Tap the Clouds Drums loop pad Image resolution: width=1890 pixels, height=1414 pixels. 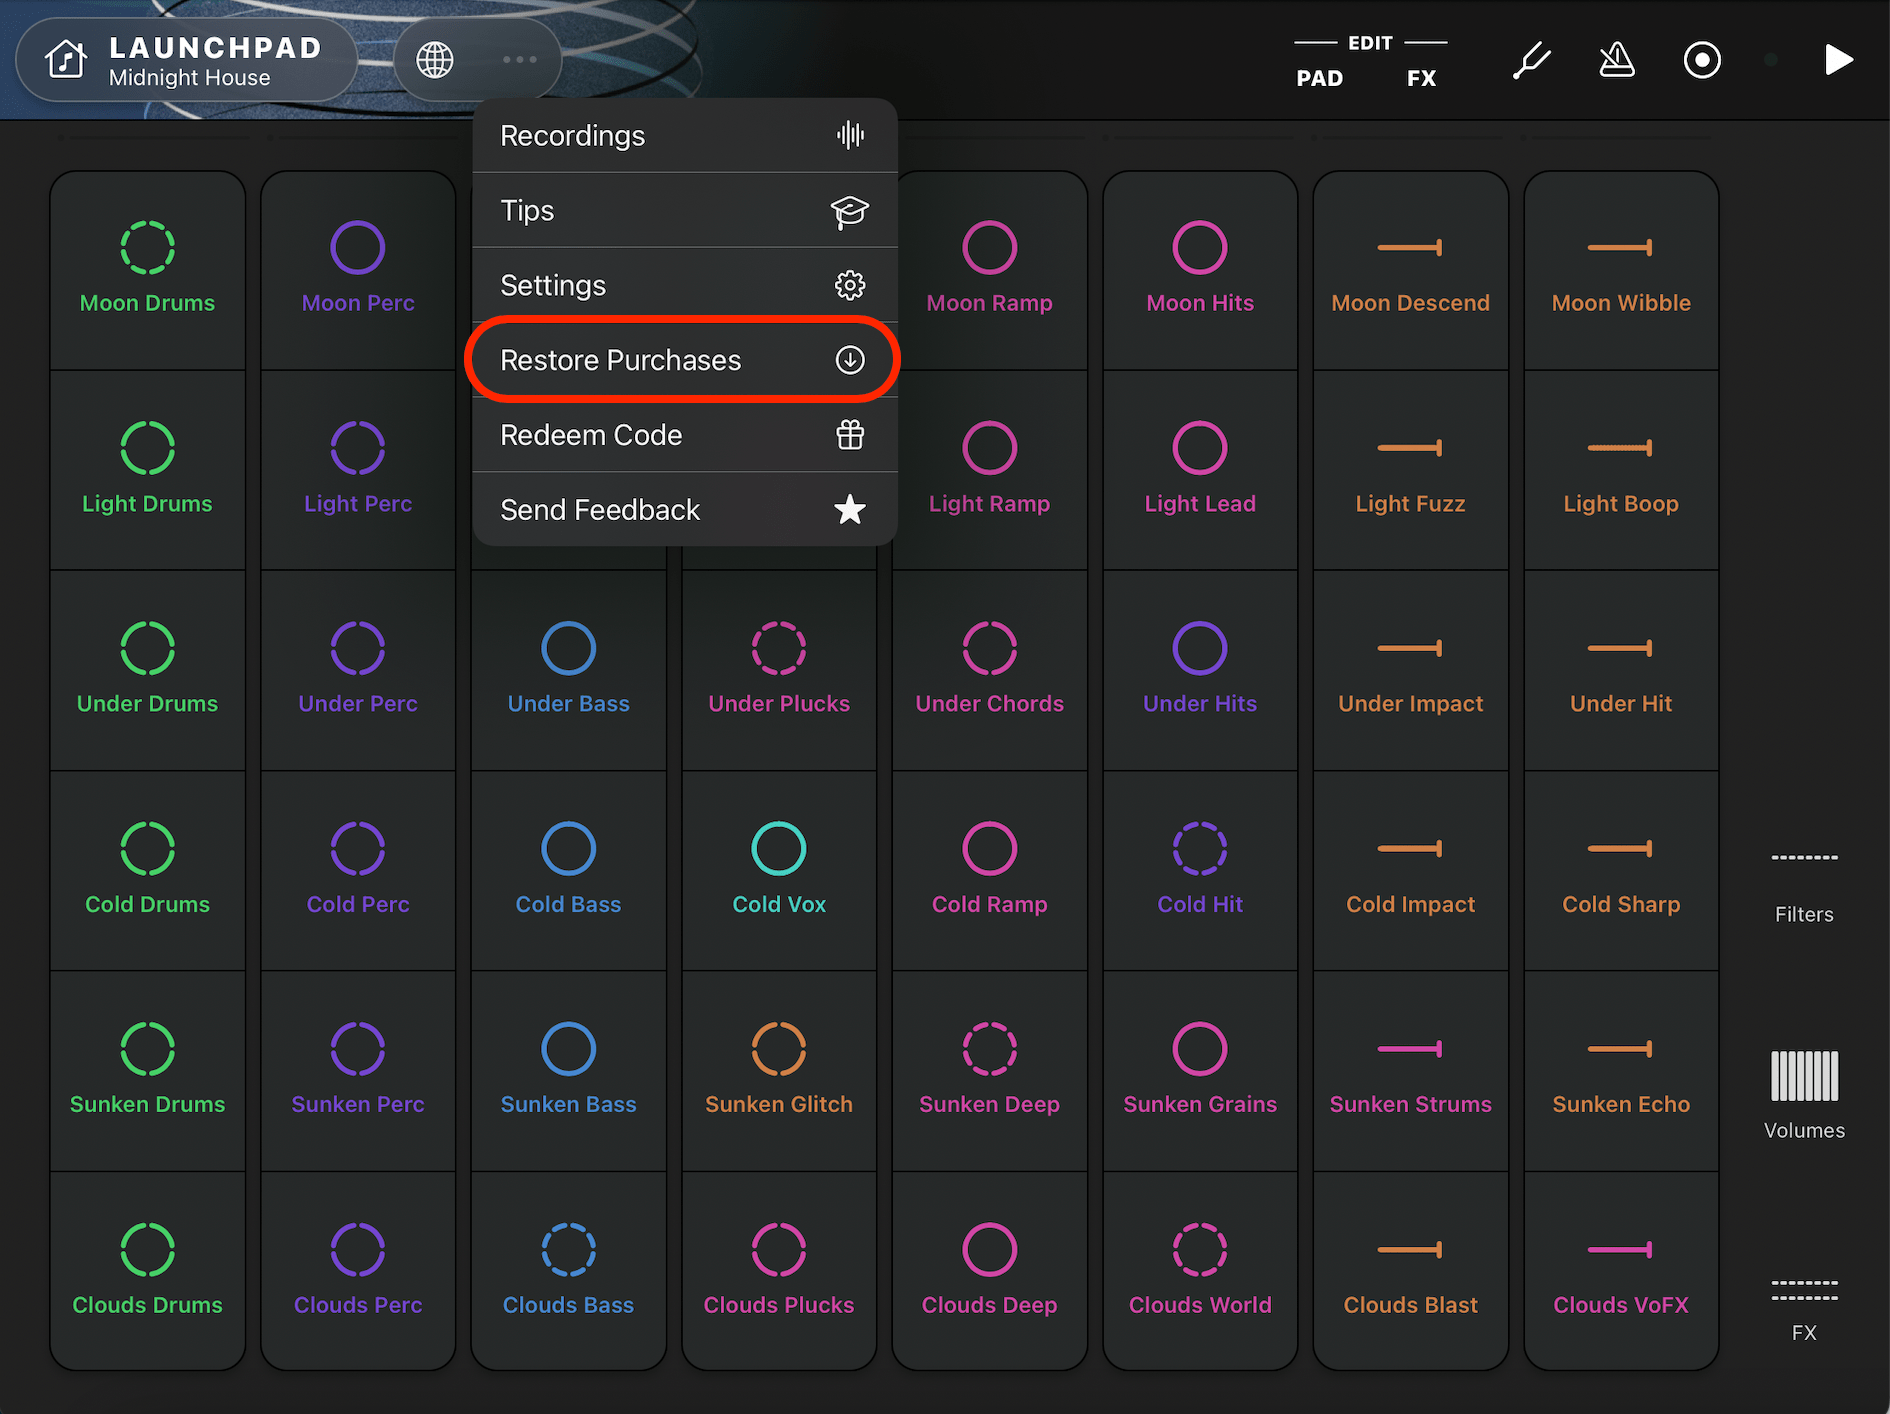click(148, 1271)
